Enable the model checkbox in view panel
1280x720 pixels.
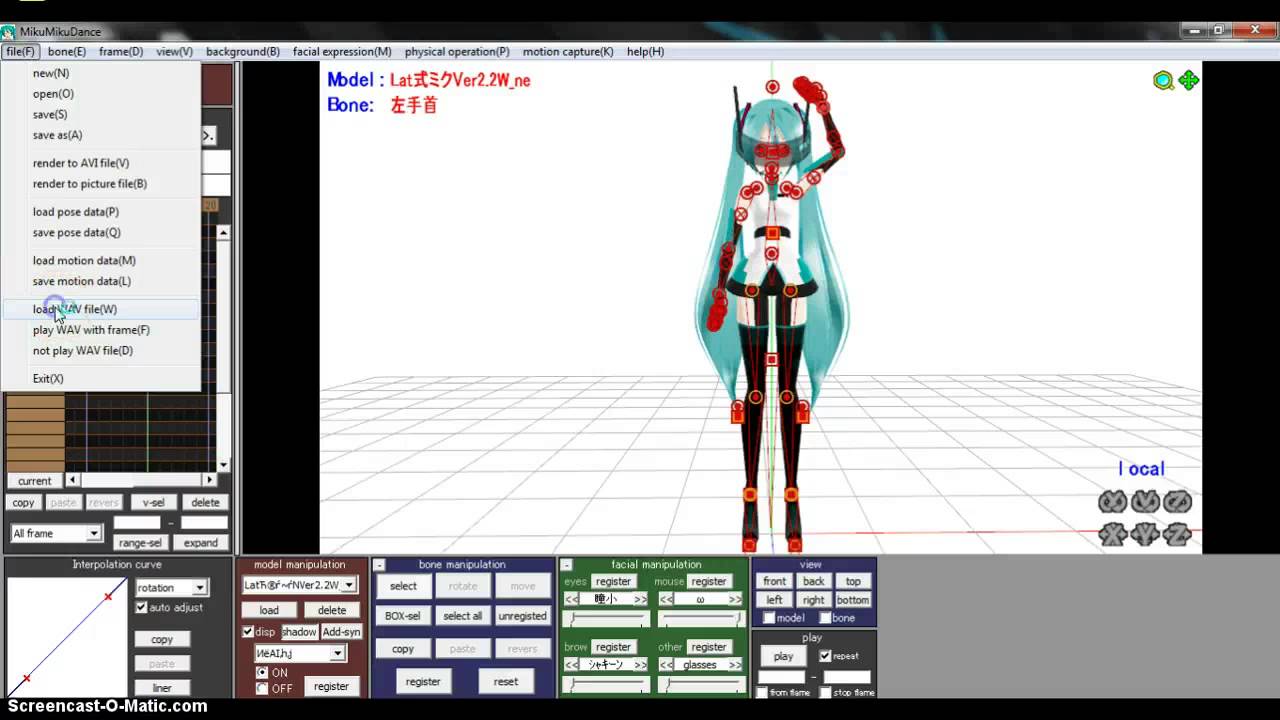(768, 618)
